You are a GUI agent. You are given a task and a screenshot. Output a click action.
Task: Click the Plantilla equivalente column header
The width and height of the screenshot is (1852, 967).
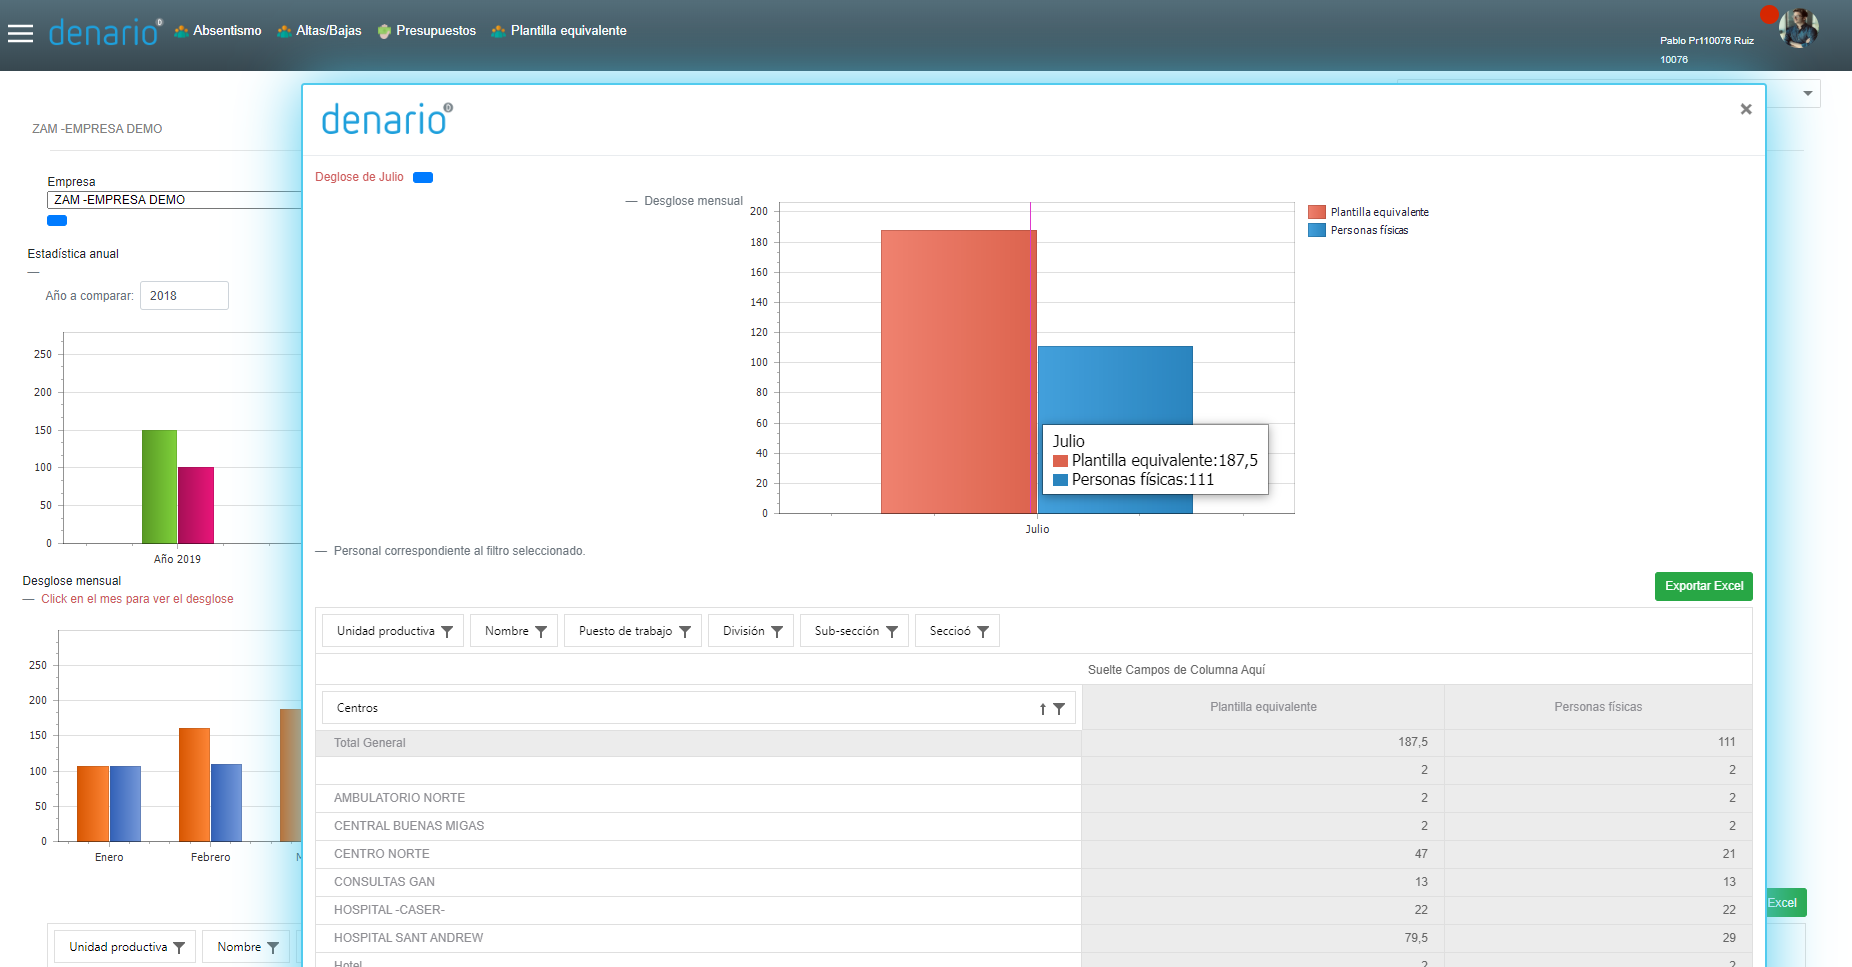tap(1263, 707)
